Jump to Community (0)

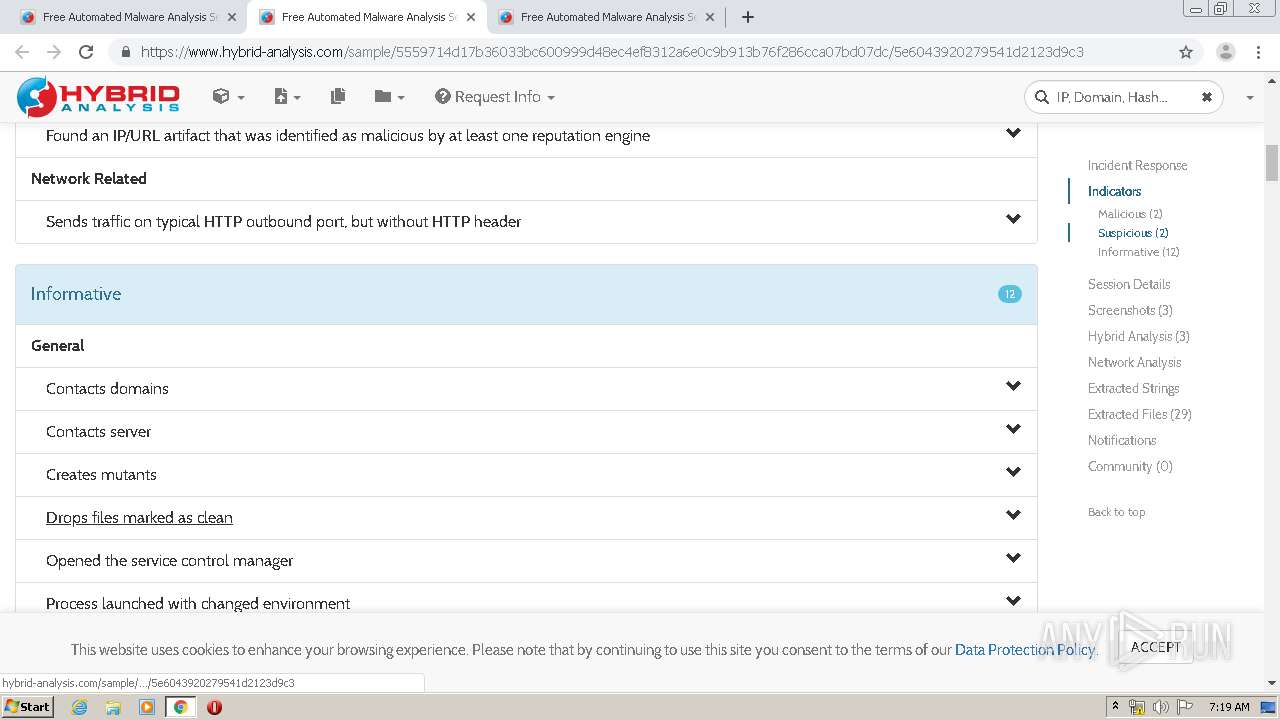coord(1130,467)
